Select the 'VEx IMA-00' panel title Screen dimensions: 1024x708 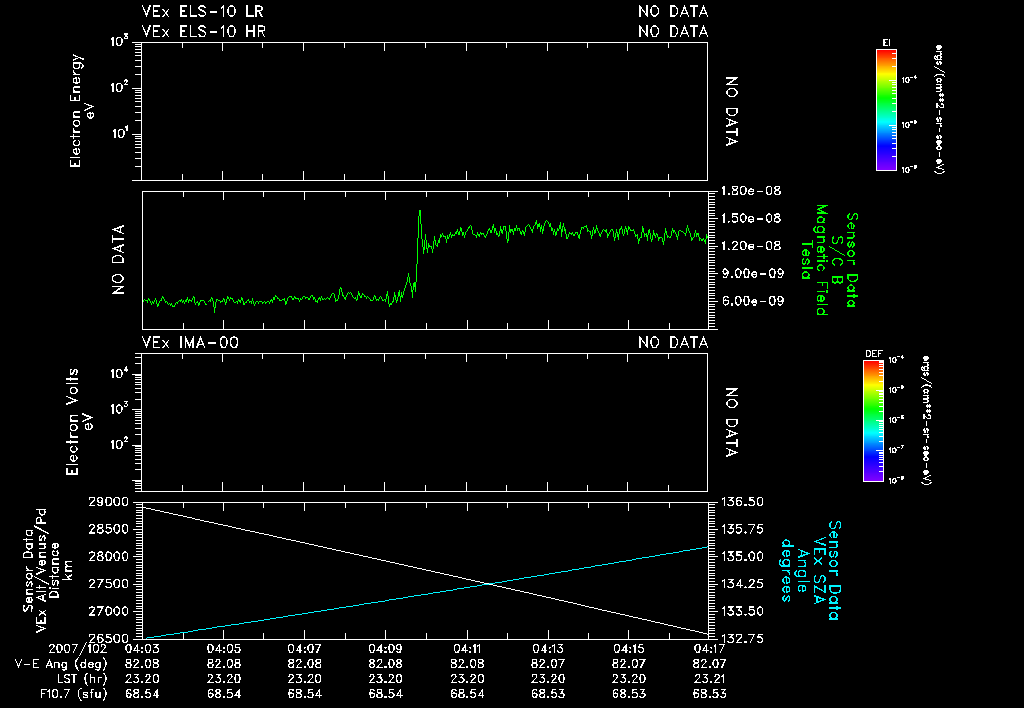point(190,343)
